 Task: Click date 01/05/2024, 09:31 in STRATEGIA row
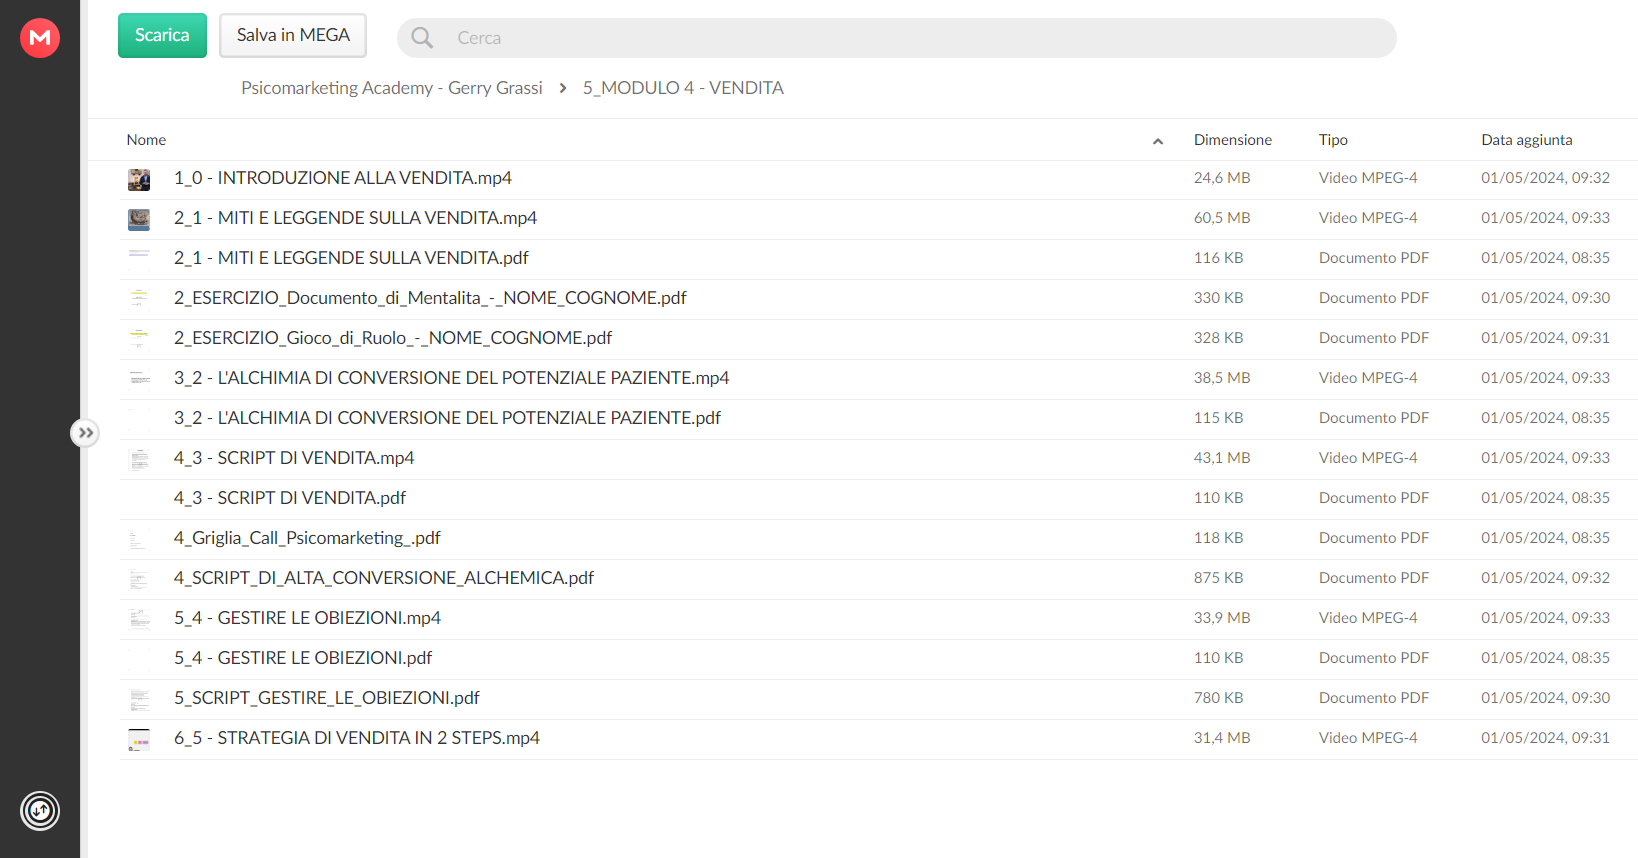click(x=1546, y=738)
